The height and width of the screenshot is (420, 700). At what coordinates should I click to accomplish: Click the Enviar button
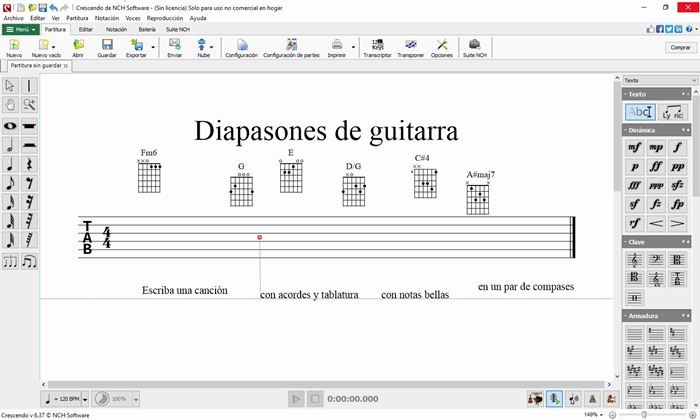(175, 48)
